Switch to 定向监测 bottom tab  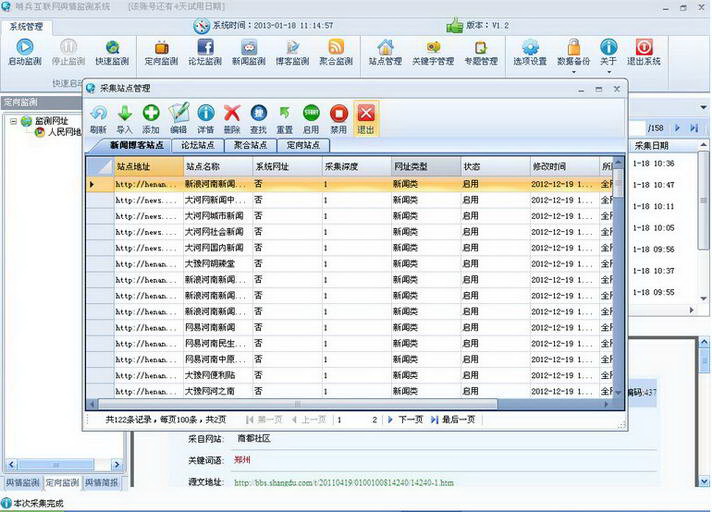[62, 483]
